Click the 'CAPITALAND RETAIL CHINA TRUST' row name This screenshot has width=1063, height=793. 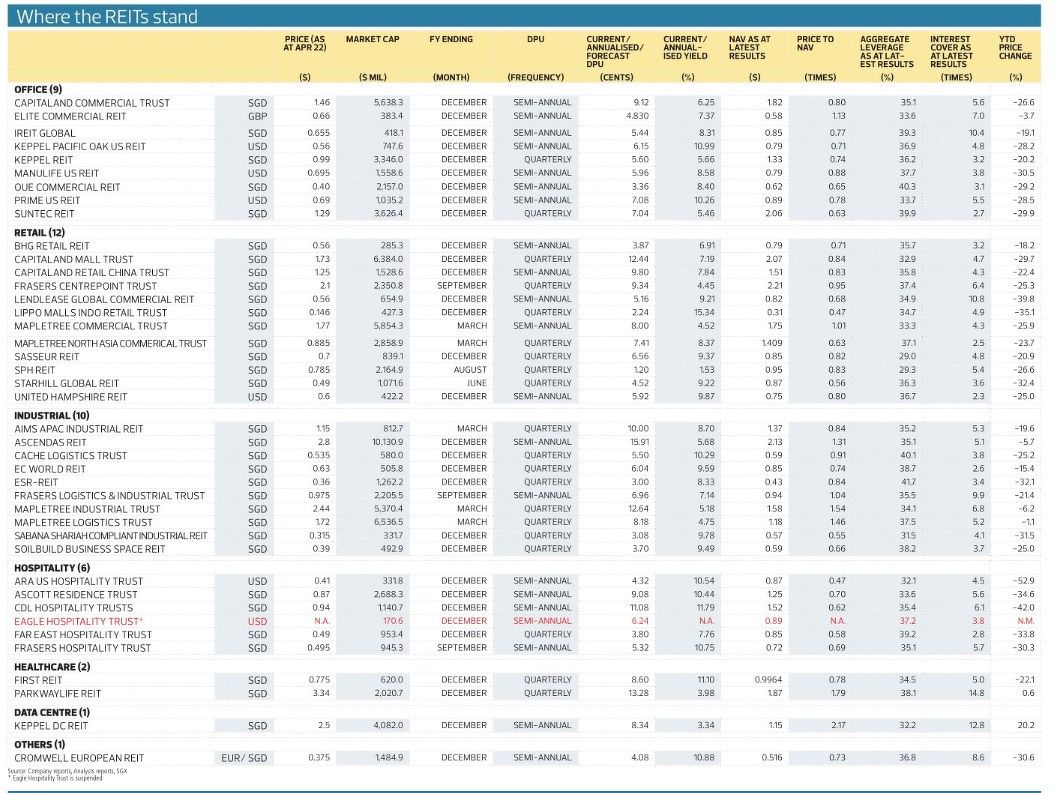92,272
